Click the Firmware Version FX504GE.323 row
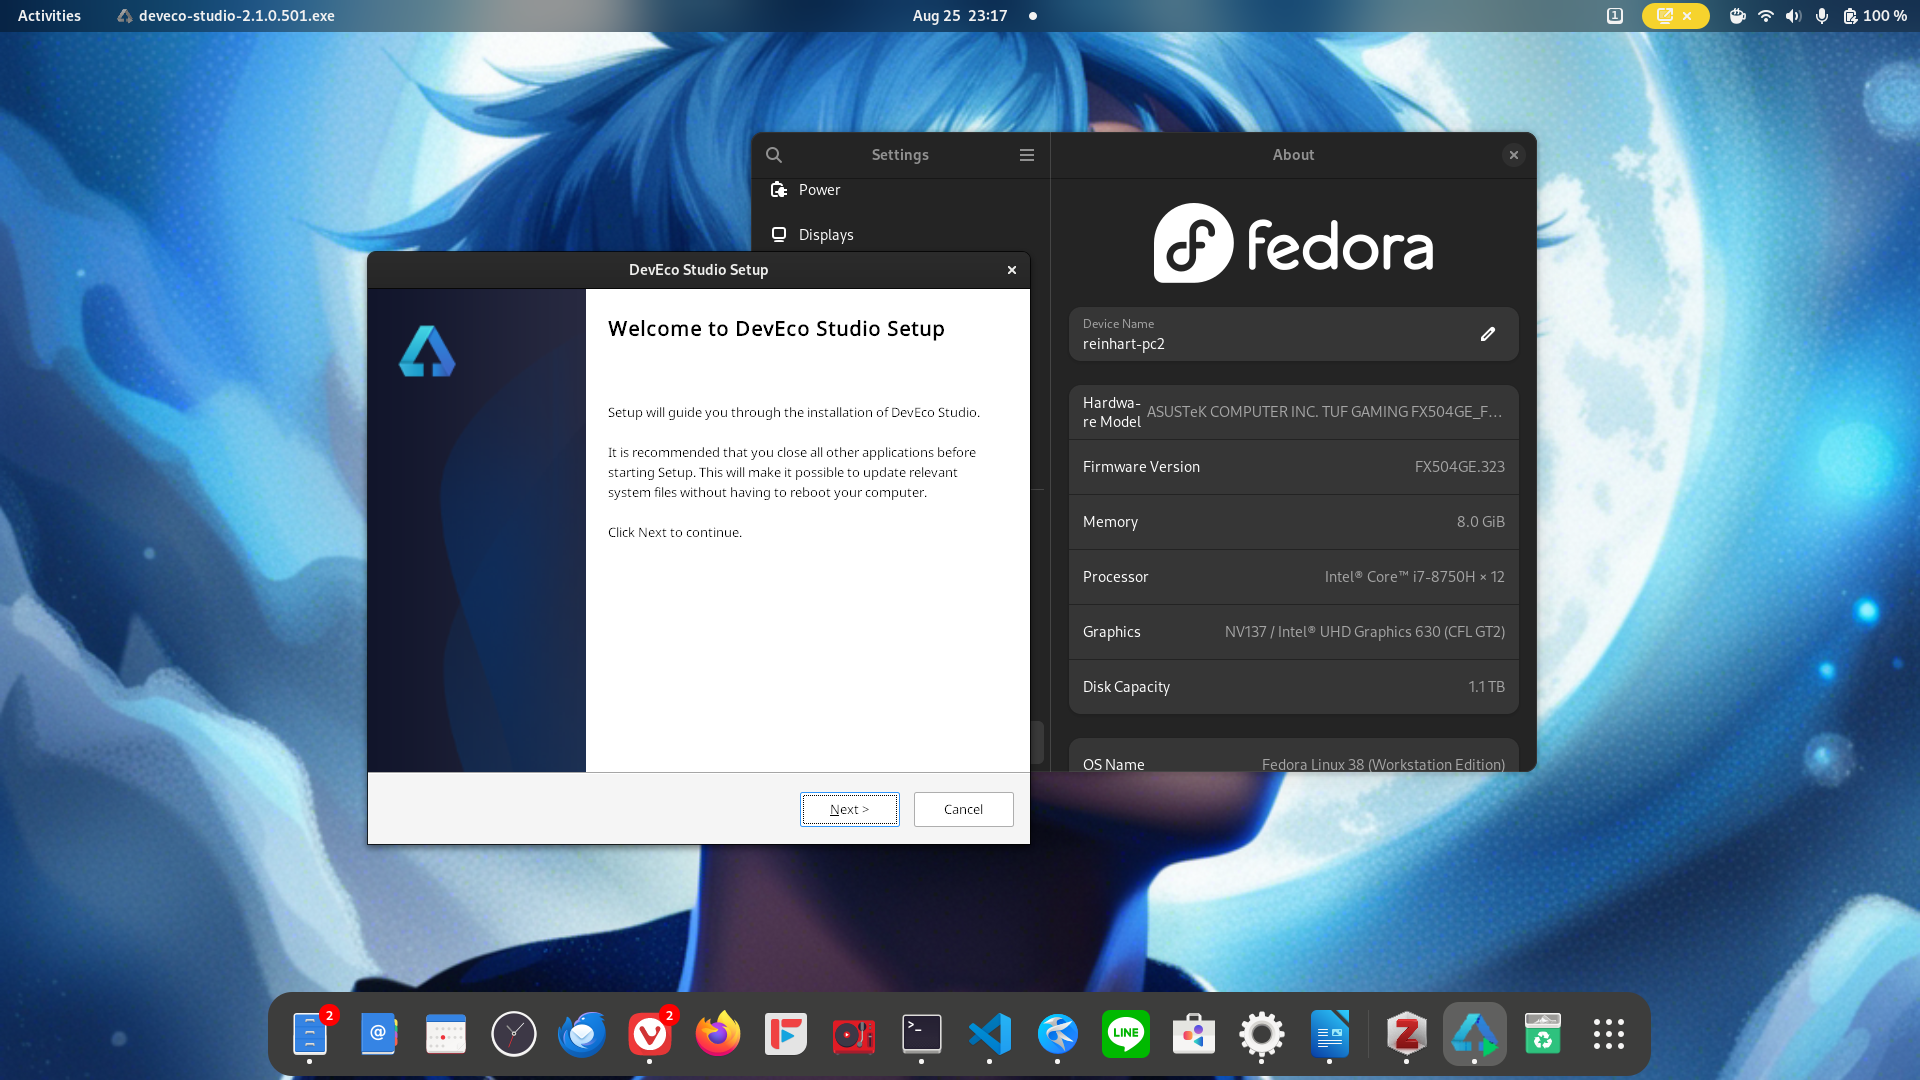Screen dimensions: 1920x1080 coord(1293,467)
